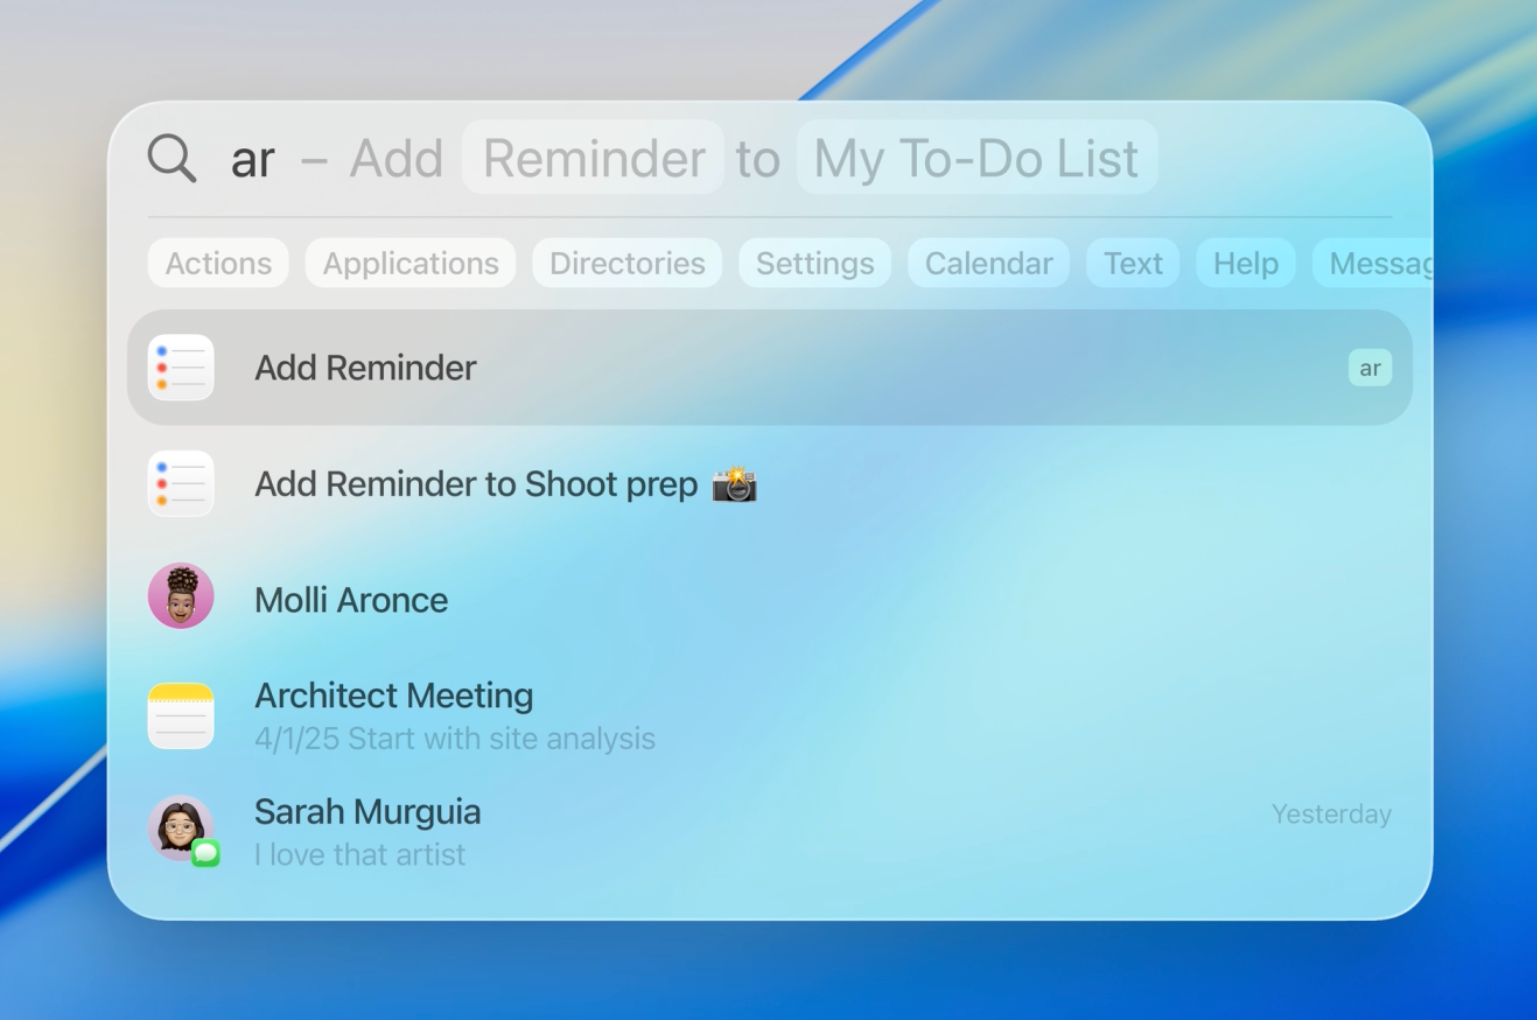Click the Notes icon for Architect Meeting
This screenshot has width=1537, height=1020.
pos(181,716)
